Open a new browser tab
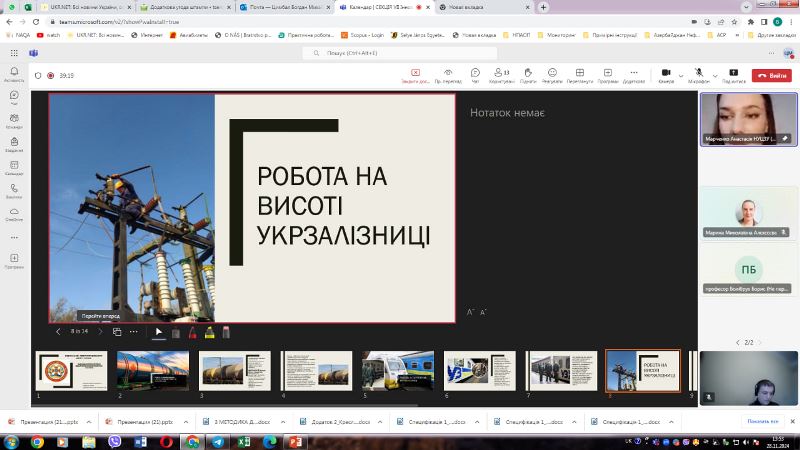This screenshot has height=450, width=800. point(543,7)
